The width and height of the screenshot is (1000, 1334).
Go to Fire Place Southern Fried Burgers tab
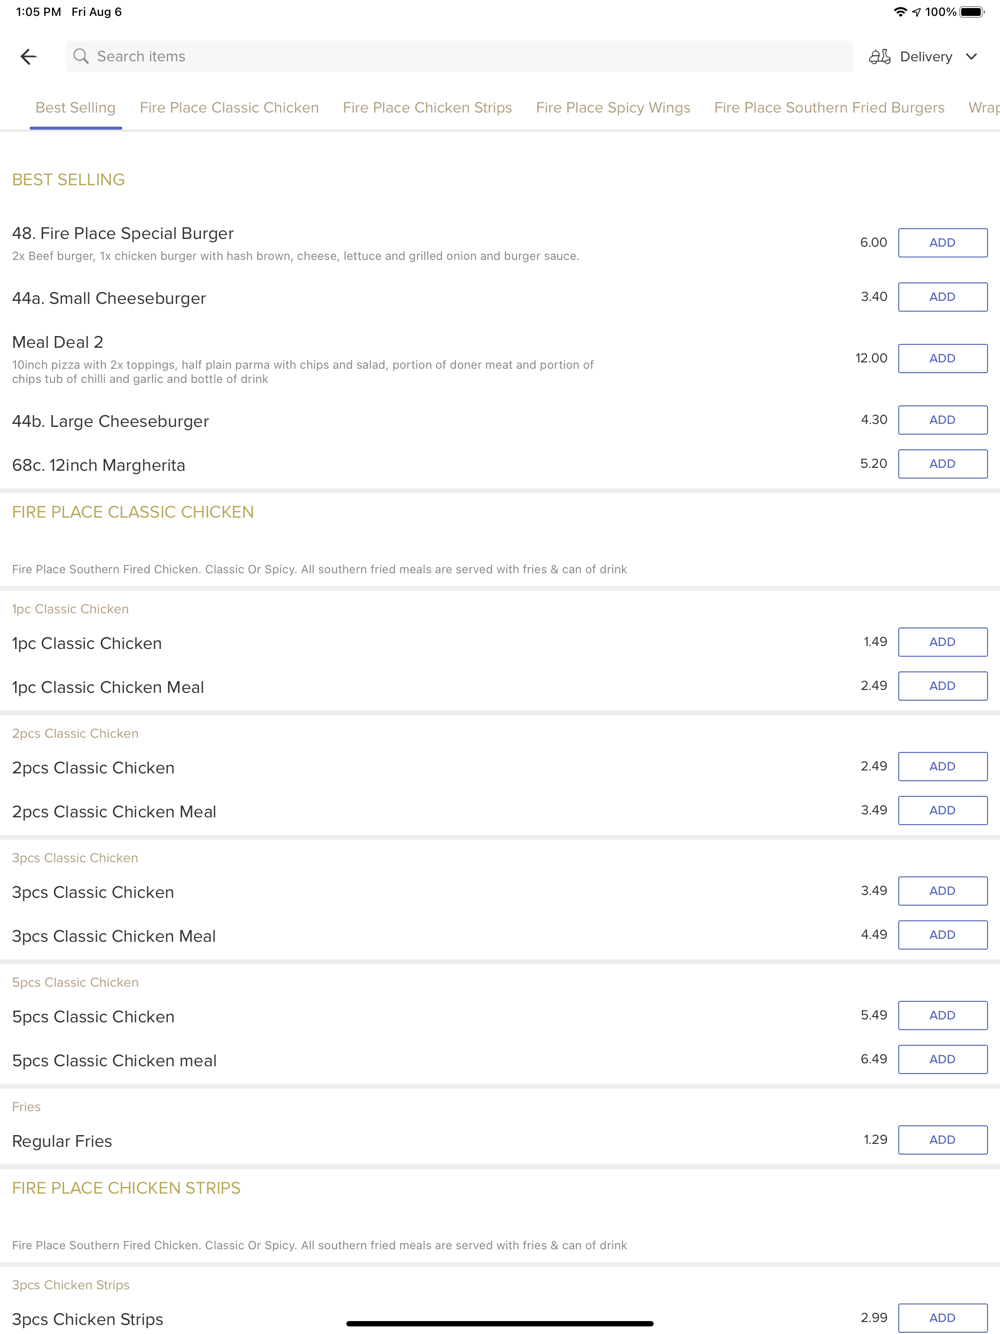tap(829, 108)
